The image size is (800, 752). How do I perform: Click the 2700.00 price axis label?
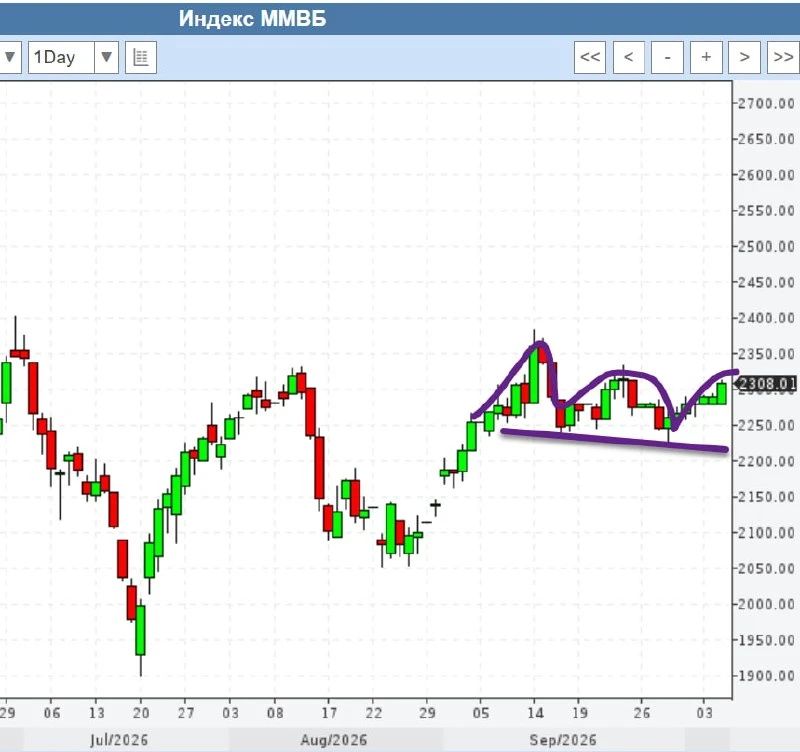tap(766, 104)
